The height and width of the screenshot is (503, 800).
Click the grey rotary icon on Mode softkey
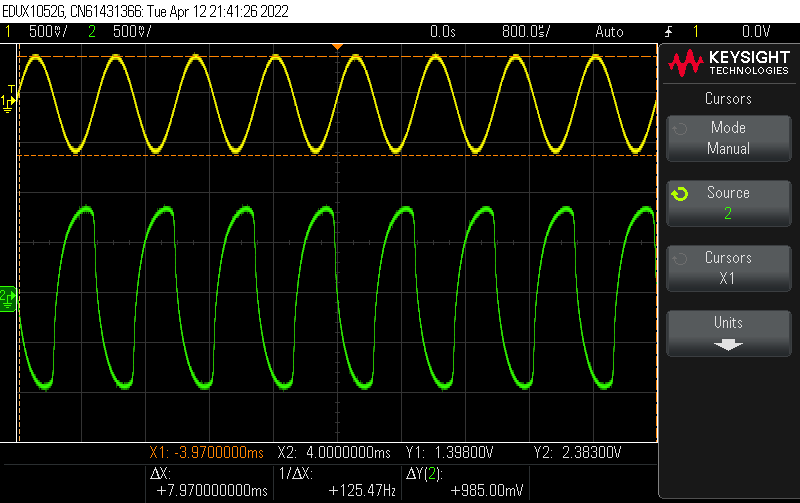coord(679,129)
